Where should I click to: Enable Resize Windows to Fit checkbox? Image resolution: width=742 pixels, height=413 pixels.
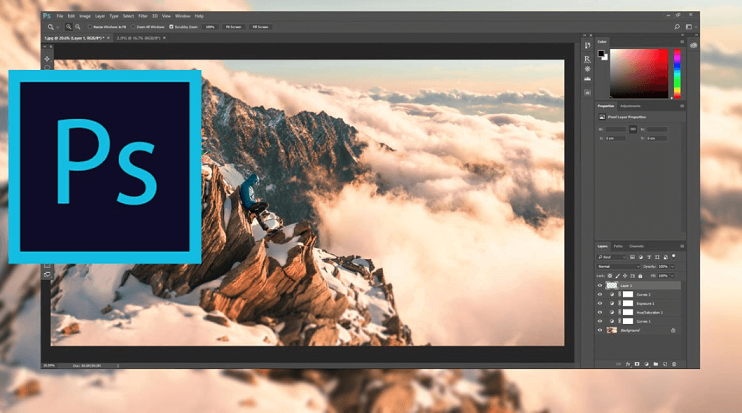click(89, 27)
